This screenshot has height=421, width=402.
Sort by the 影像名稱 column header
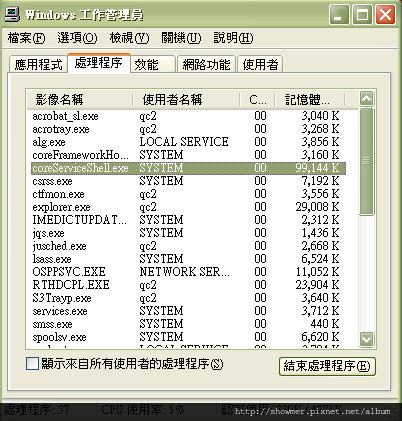click(x=80, y=99)
